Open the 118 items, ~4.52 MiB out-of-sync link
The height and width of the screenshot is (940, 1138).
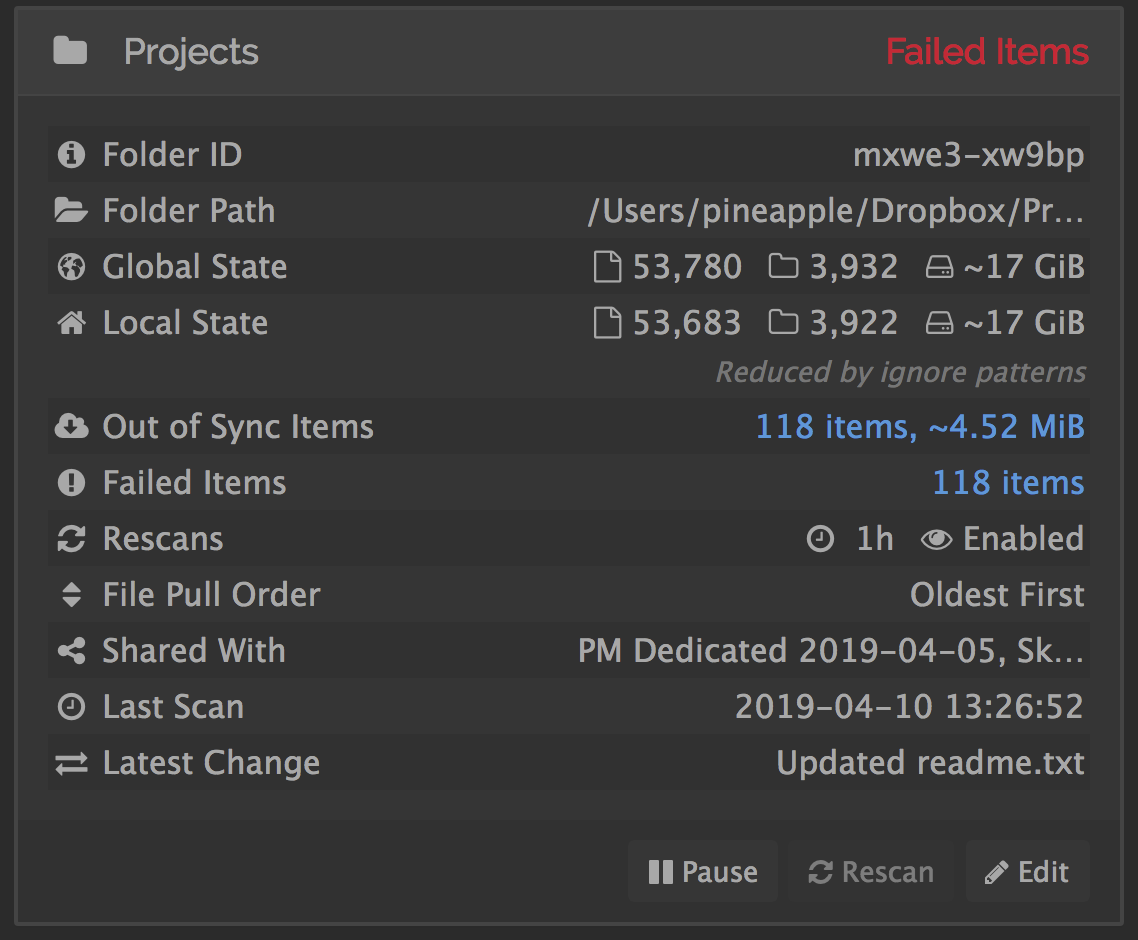tap(920, 426)
